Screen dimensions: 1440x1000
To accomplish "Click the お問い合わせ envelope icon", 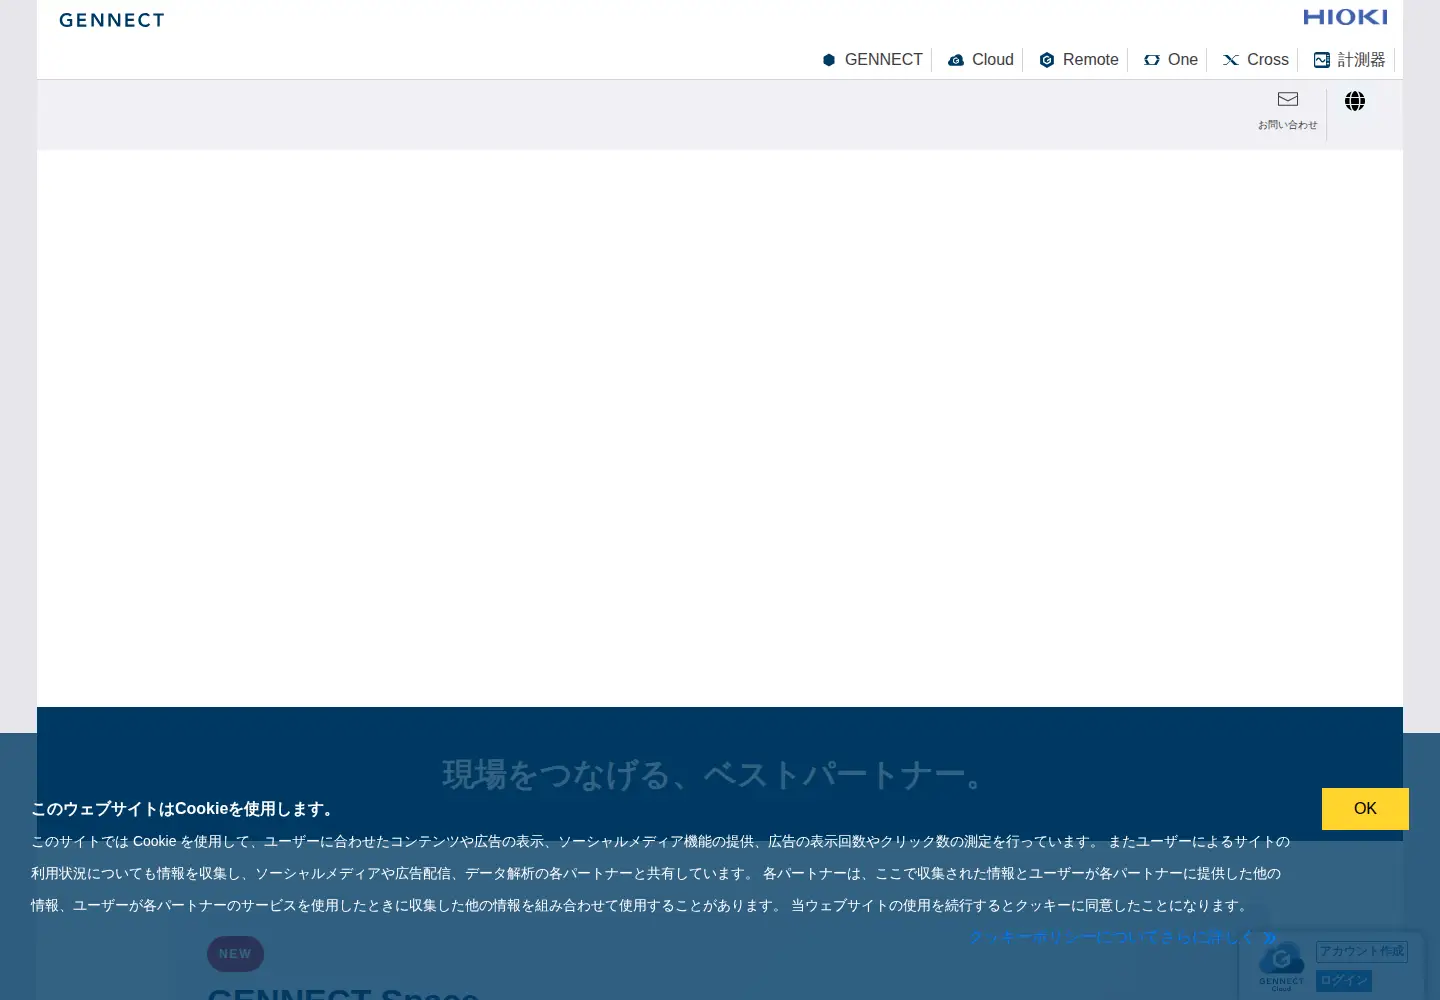I will [x=1288, y=99].
